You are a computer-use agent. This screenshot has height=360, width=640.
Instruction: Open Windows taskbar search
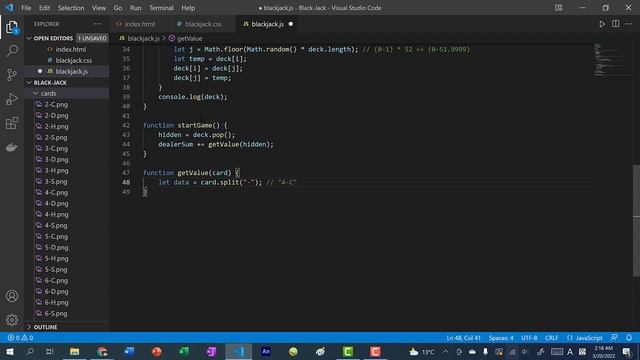click(30, 351)
